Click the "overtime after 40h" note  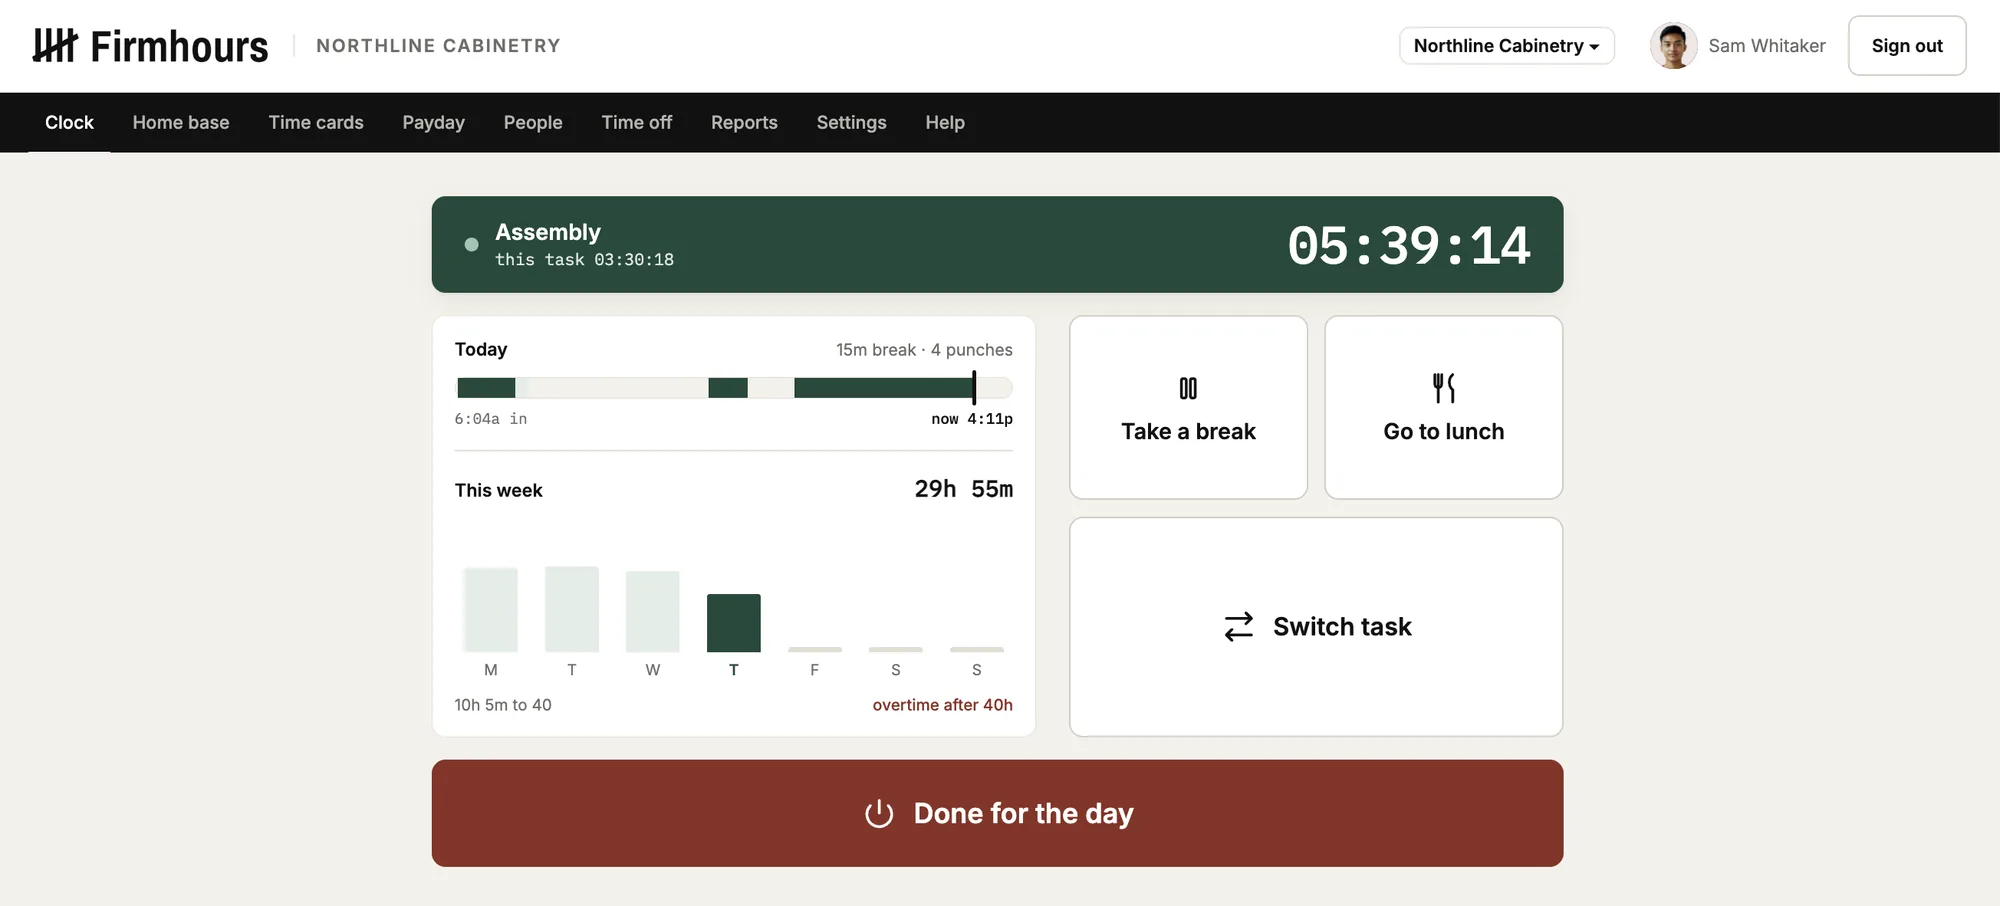click(x=943, y=705)
